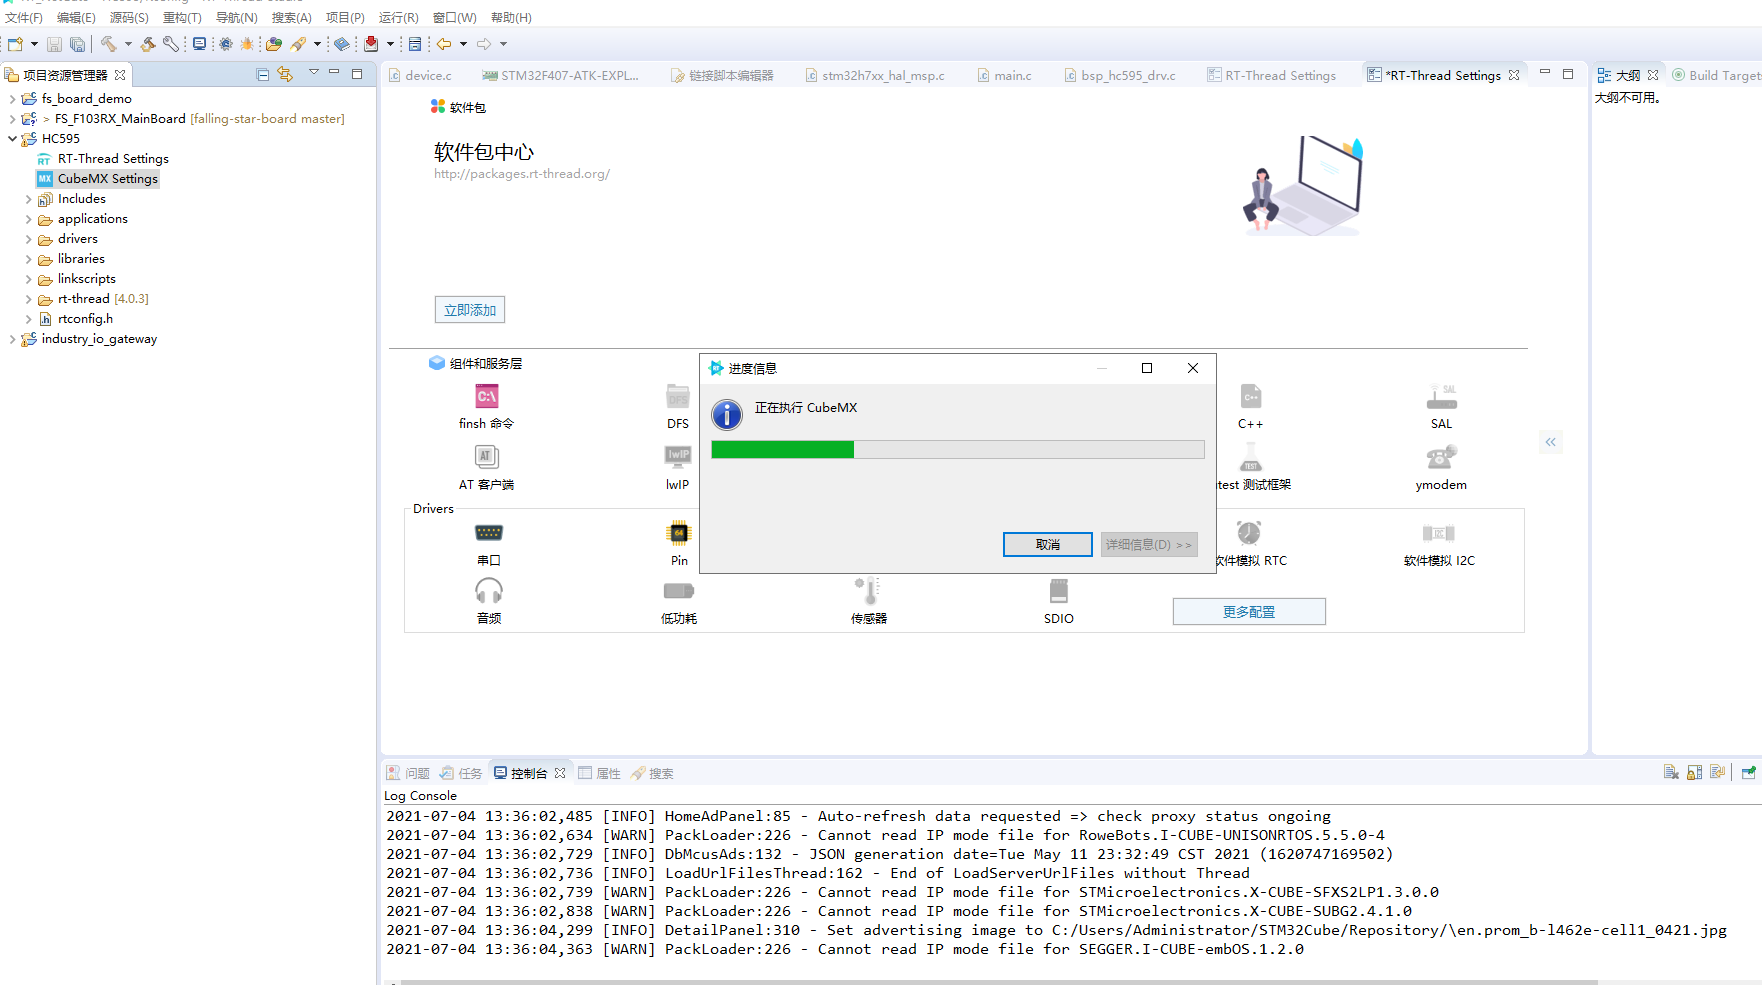Click the build hammer icon in toolbar
The image size is (1762, 985).
(x=109, y=44)
